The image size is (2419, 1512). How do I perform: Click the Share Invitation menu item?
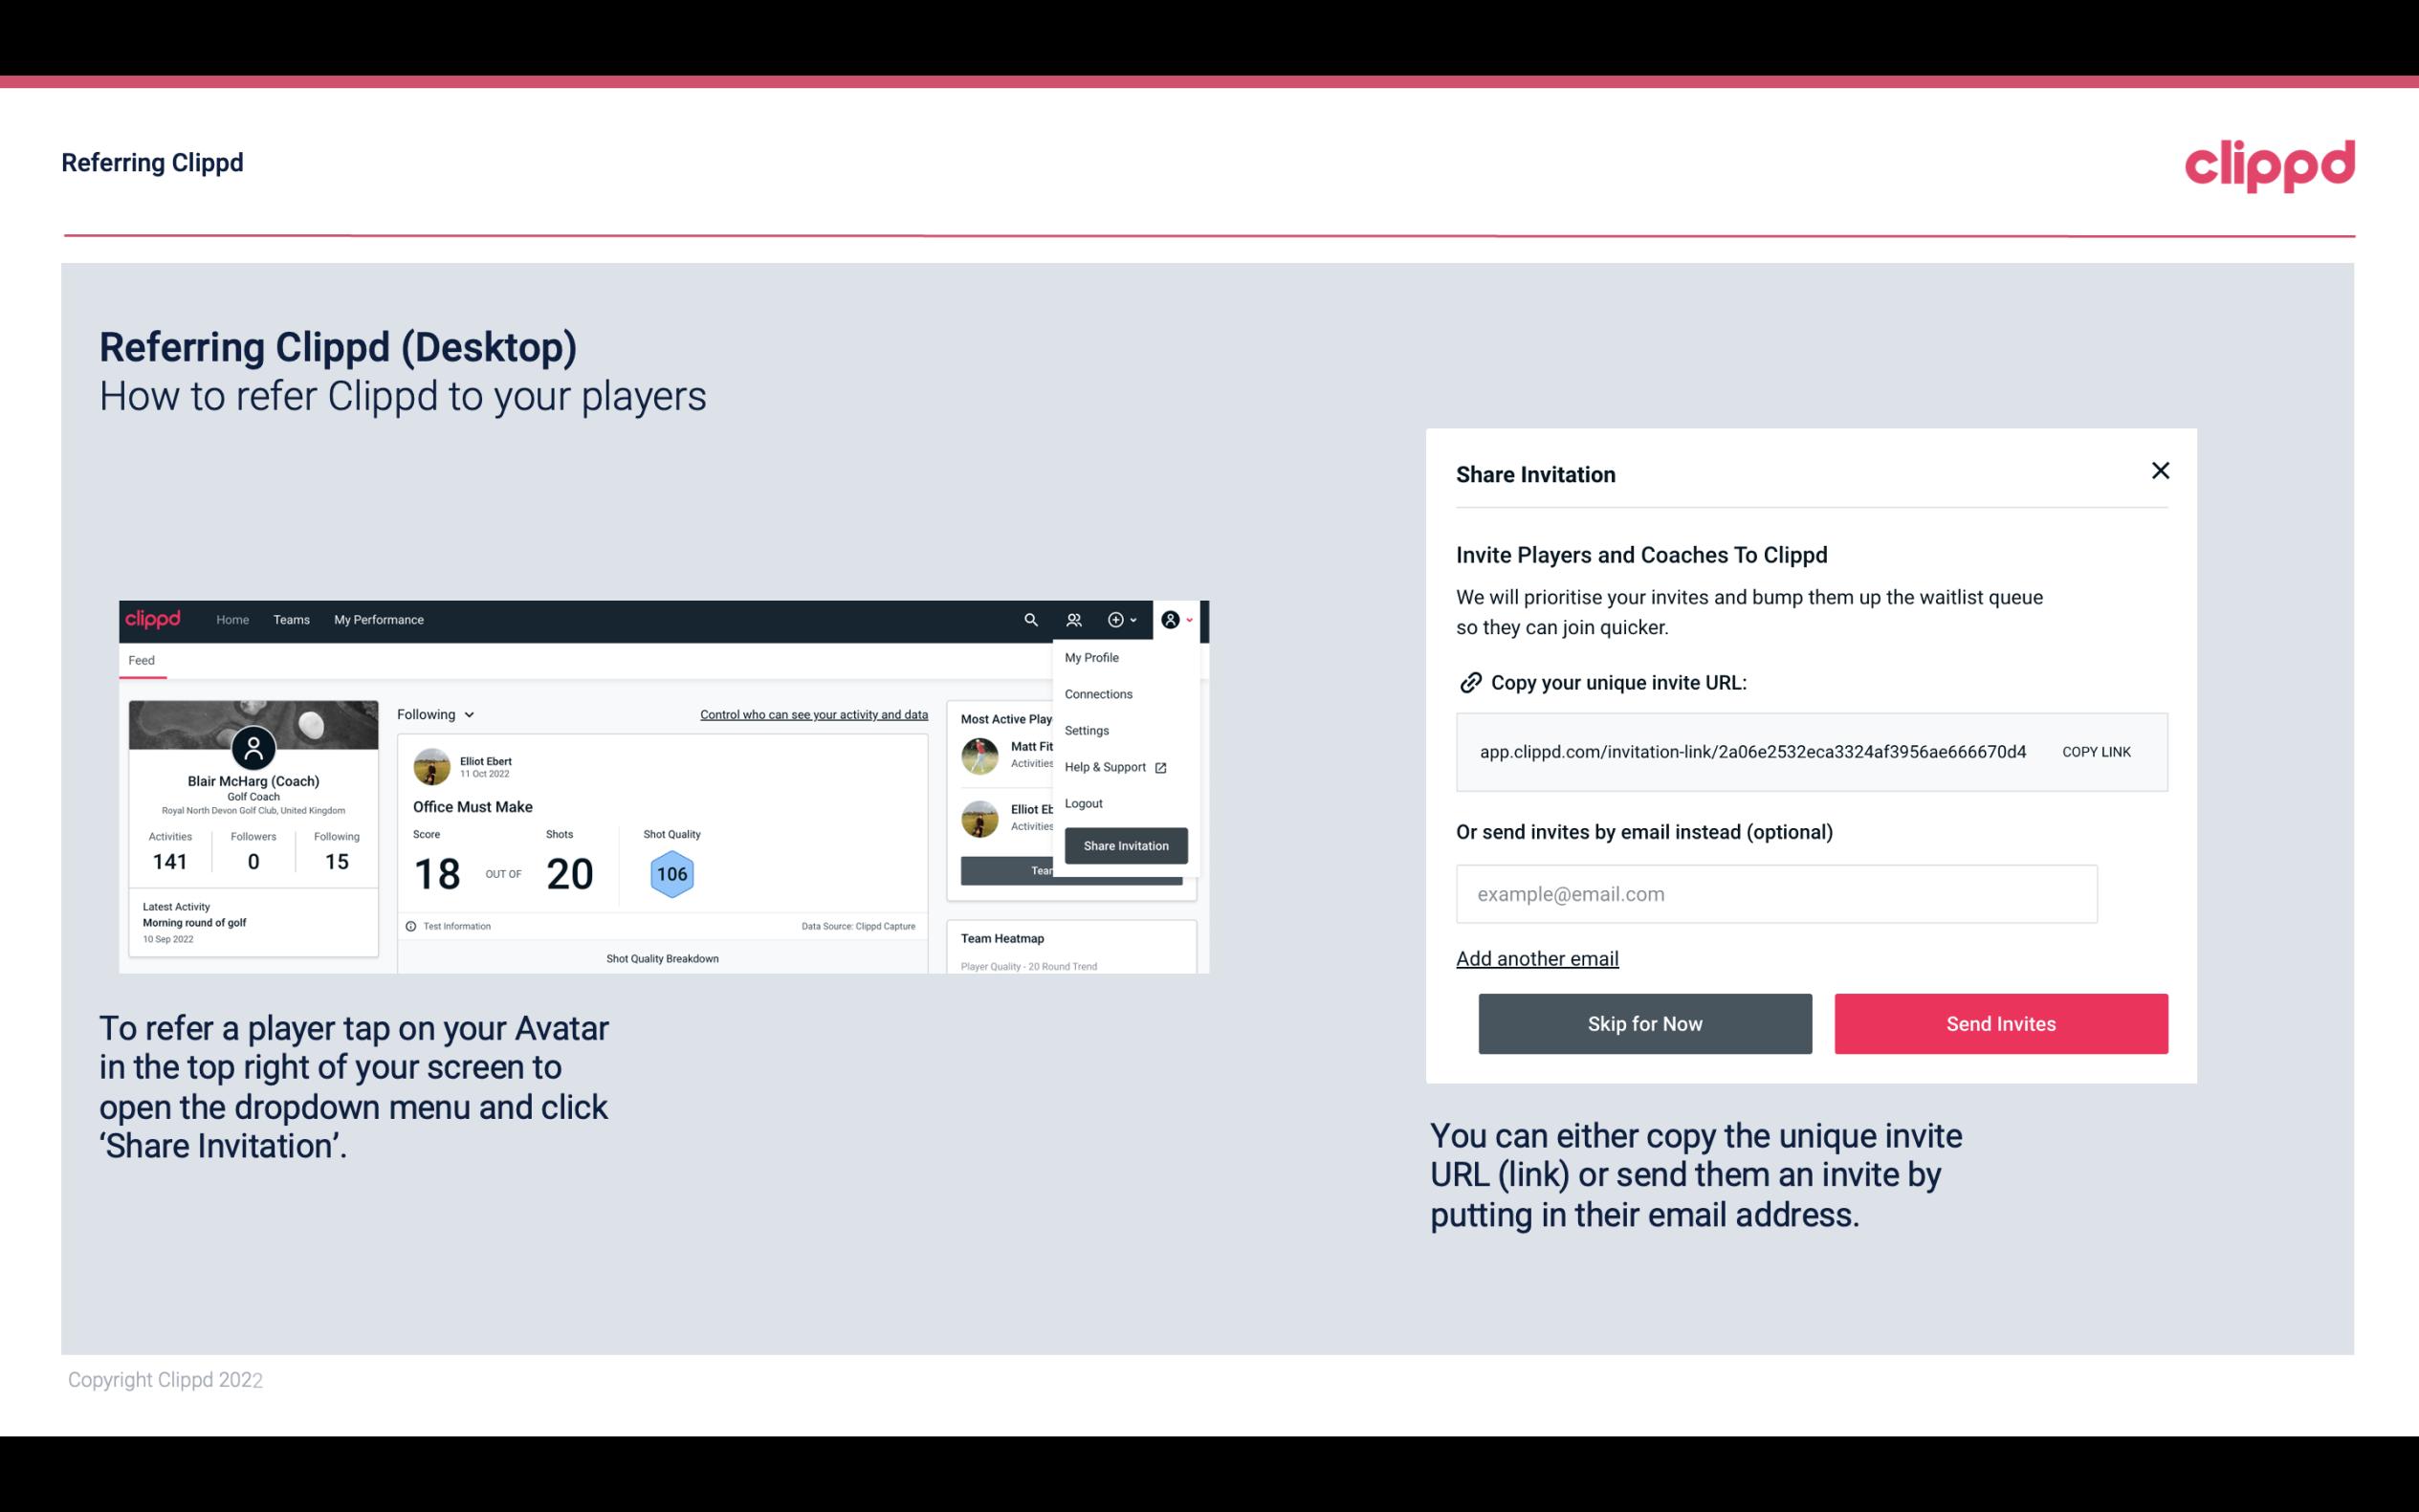[1125, 846]
